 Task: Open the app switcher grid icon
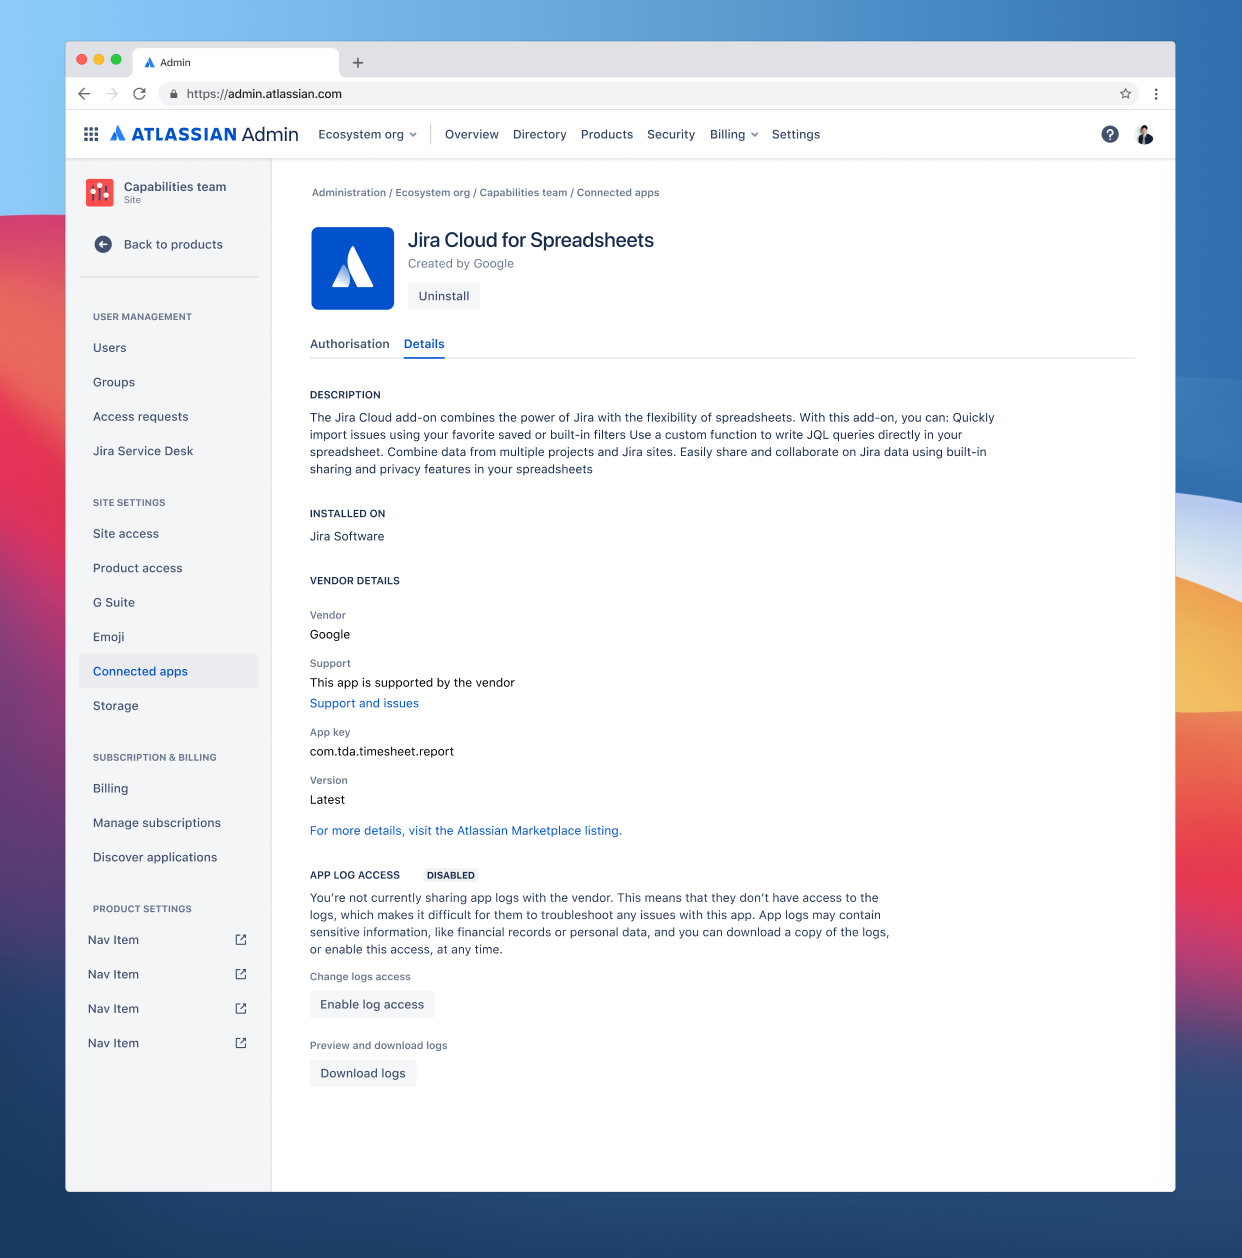[90, 133]
